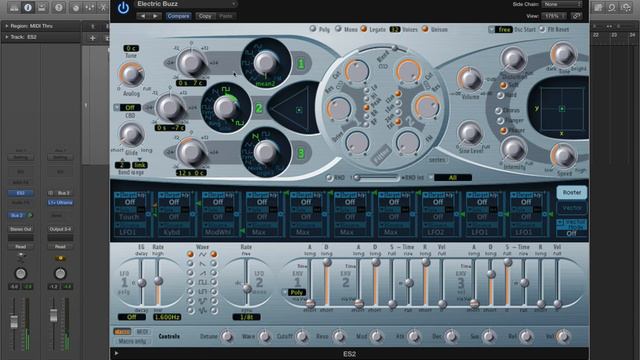Expand the triangle at plug-in window bottom-left

pos(116,353)
